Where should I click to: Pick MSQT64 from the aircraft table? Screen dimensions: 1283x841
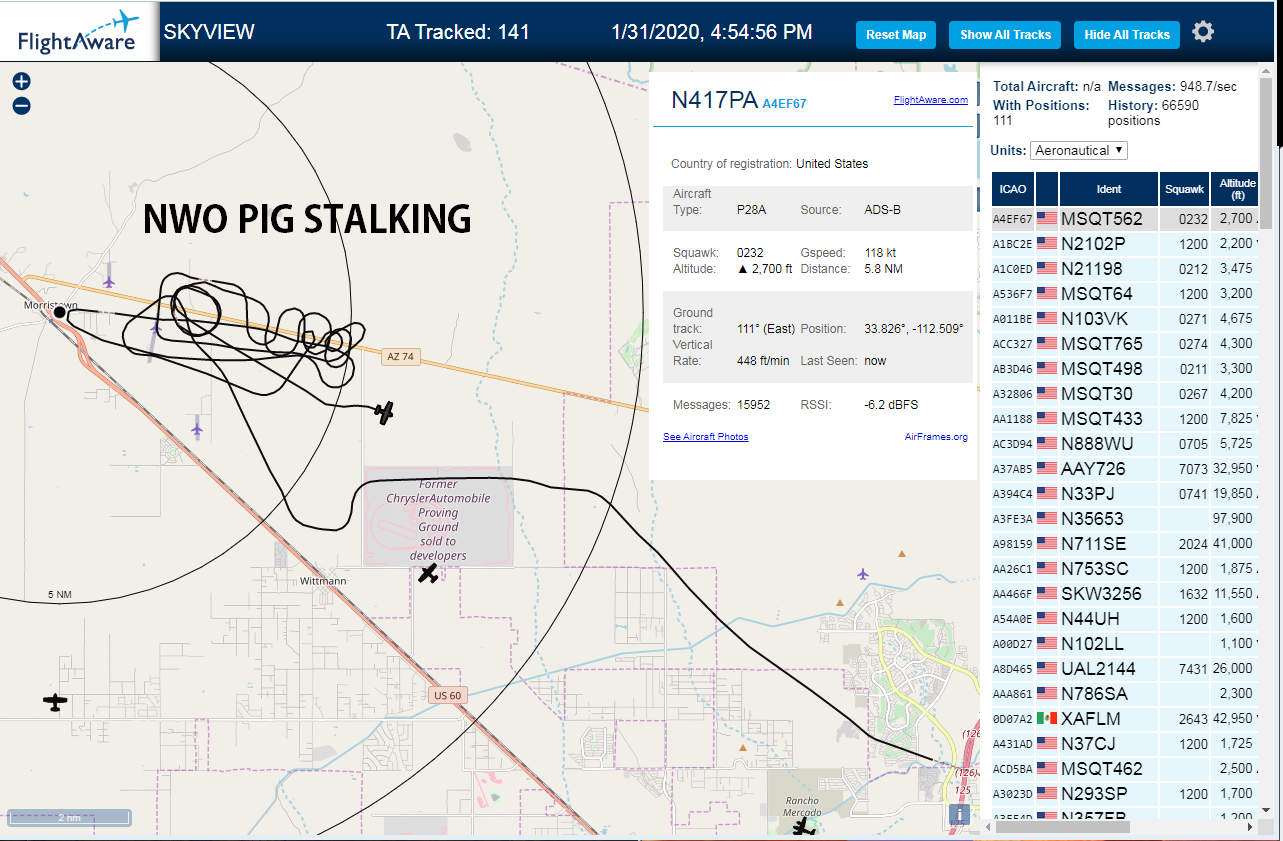click(x=1097, y=294)
